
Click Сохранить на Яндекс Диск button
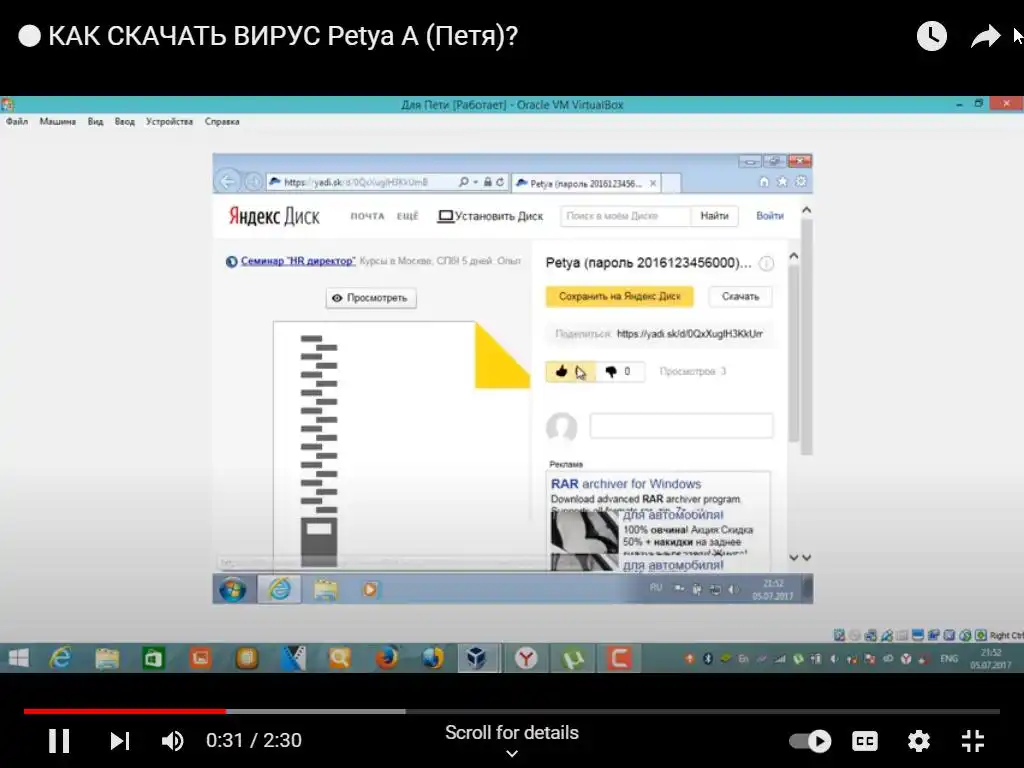tap(620, 296)
